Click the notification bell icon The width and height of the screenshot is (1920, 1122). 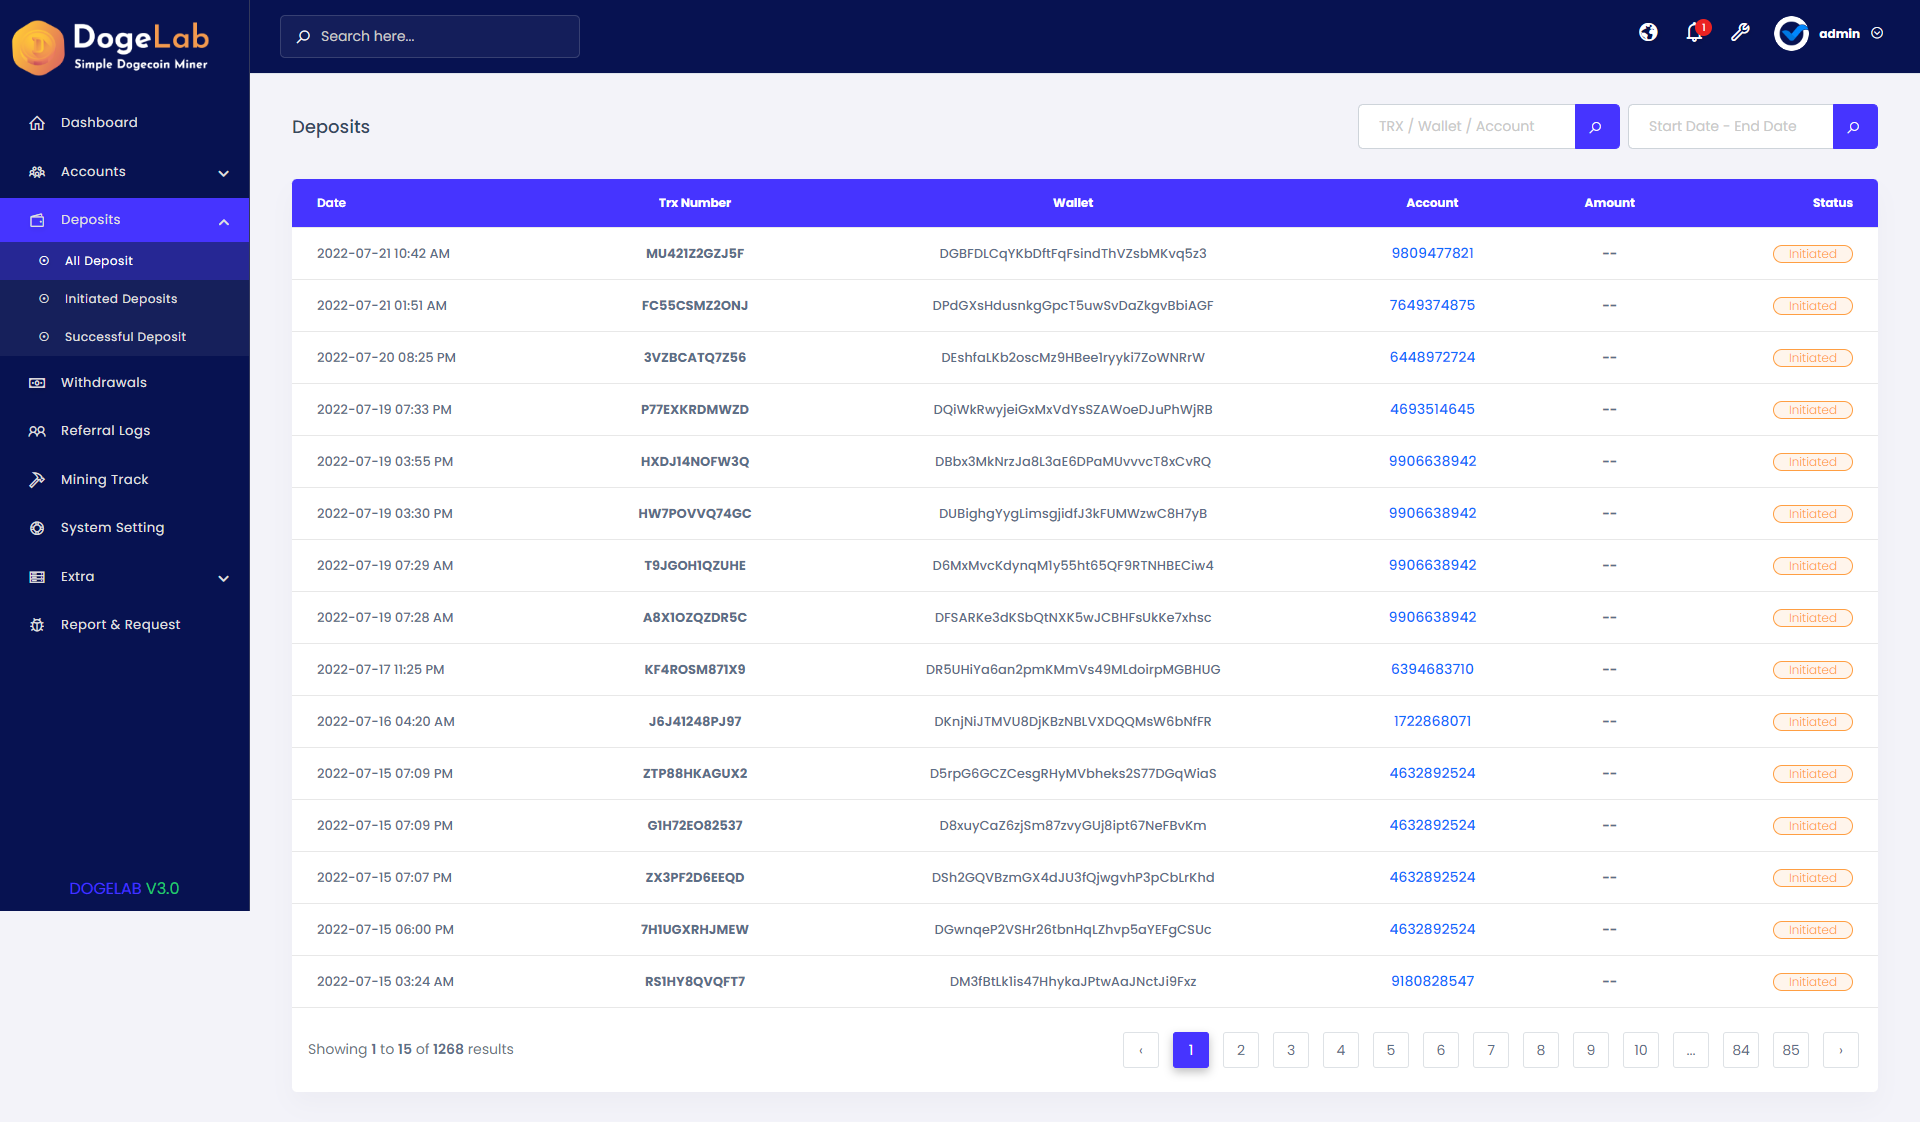coord(1693,33)
